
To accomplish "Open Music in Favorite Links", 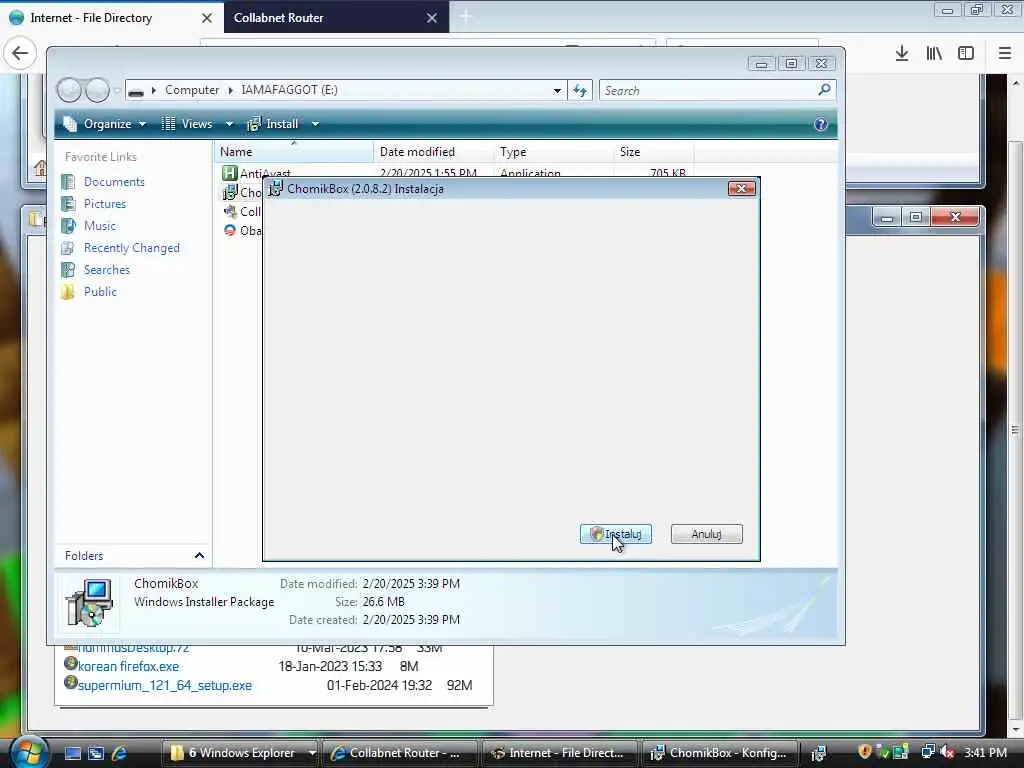I will click(x=99, y=225).
